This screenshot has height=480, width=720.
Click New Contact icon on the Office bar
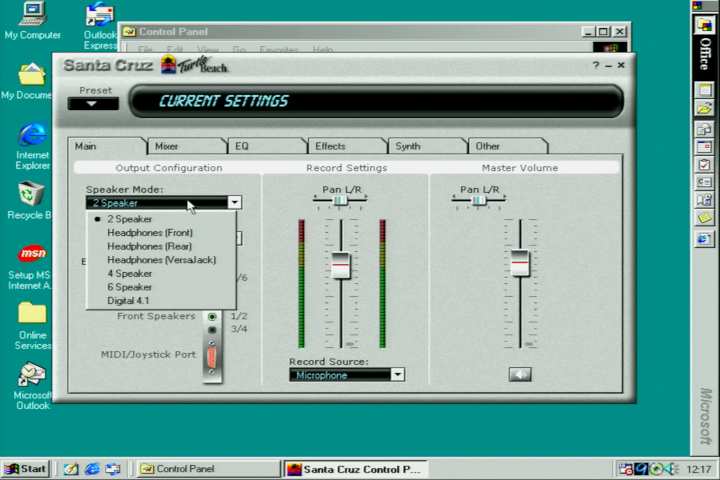705,182
